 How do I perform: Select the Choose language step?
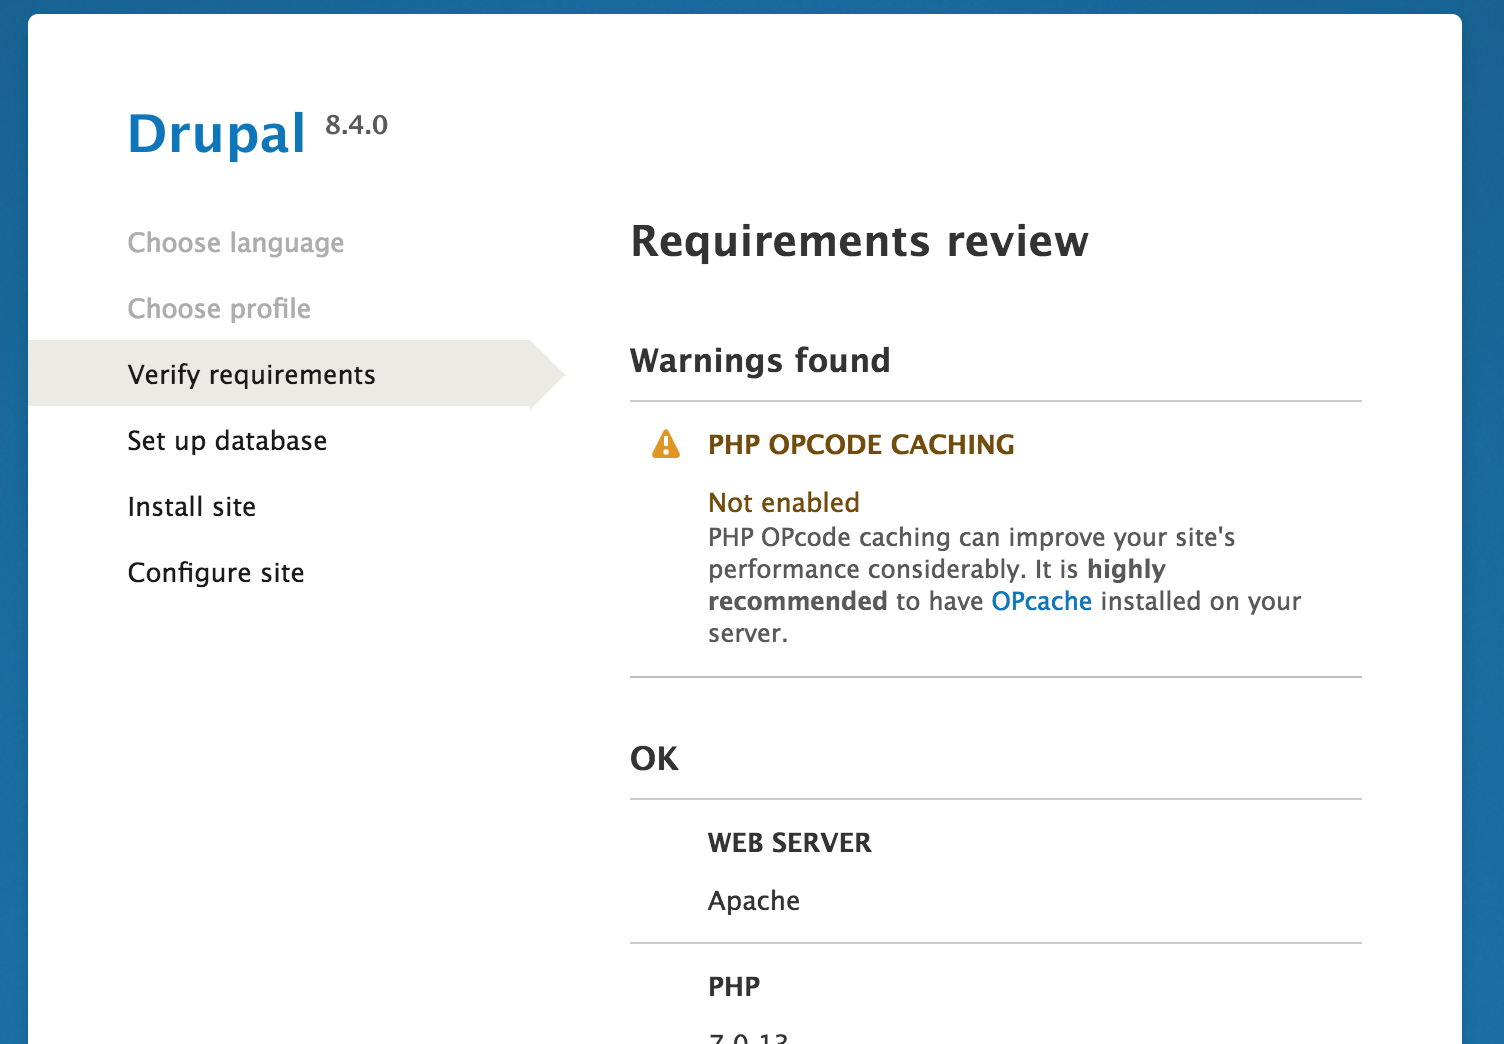click(236, 243)
